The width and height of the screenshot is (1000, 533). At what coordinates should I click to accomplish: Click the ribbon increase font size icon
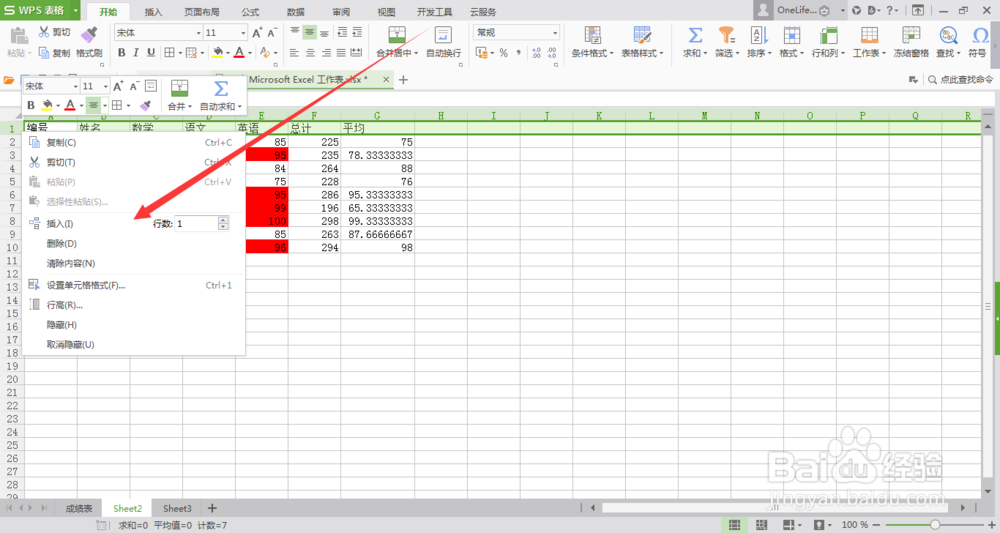point(257,33)
